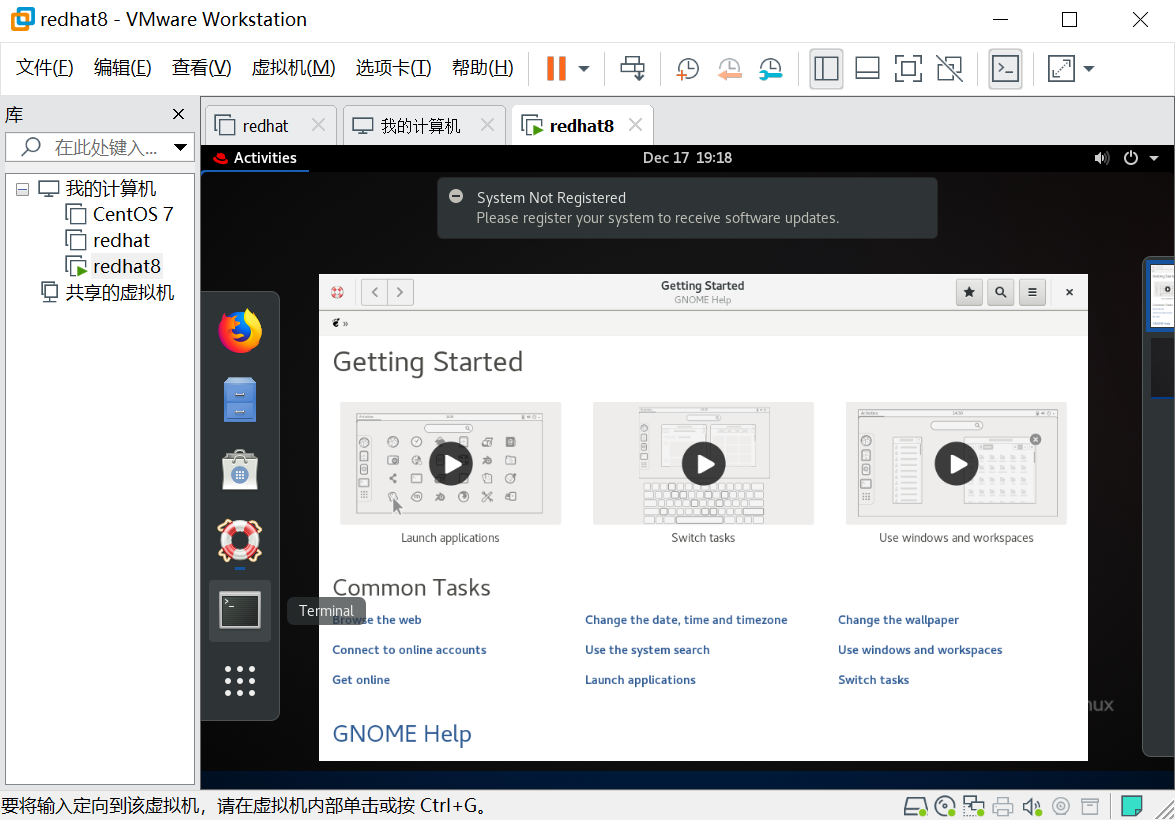Open Use the system search link
The width and height of the screenshot is (1175, 820).
647,650
